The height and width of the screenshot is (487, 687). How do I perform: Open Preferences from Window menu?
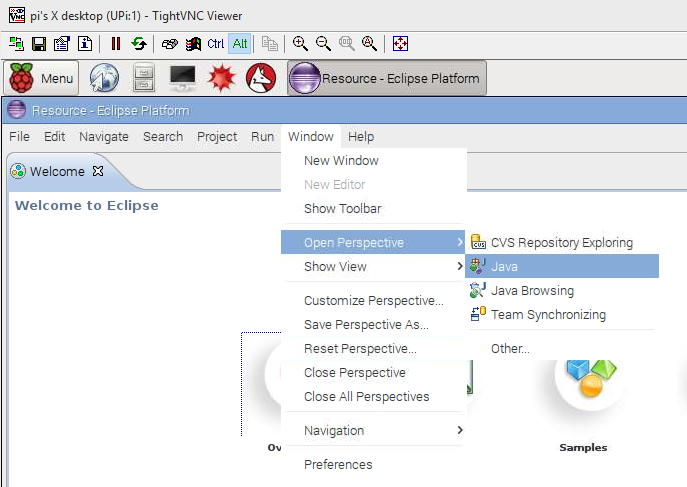point(374,465)
